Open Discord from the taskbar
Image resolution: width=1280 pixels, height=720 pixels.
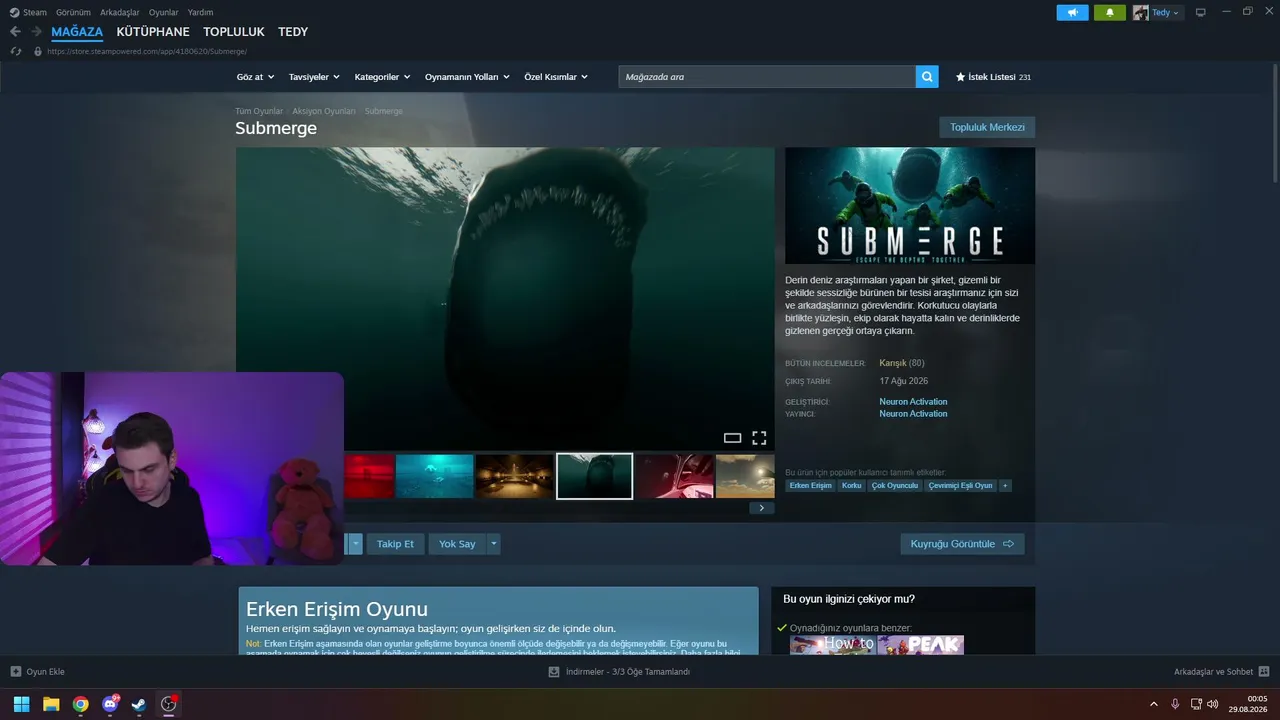tap(110, 704)
